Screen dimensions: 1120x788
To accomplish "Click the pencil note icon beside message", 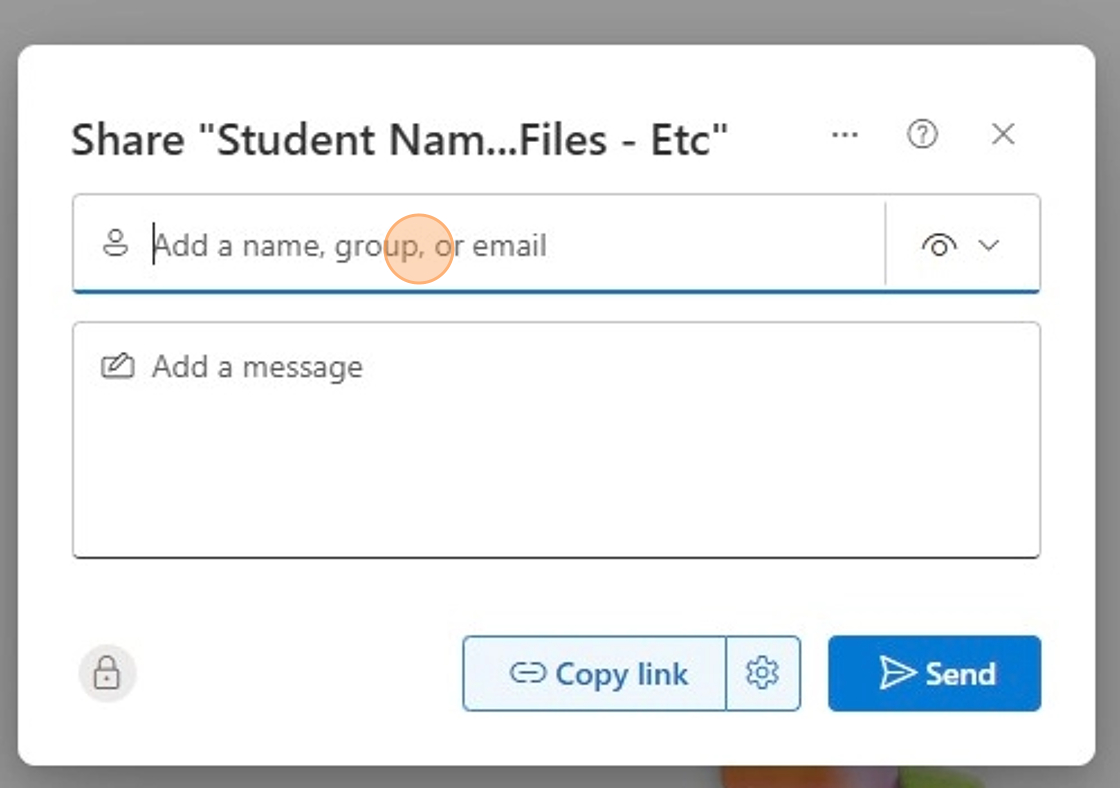I will pyautogui.click(x=118, y=366).
